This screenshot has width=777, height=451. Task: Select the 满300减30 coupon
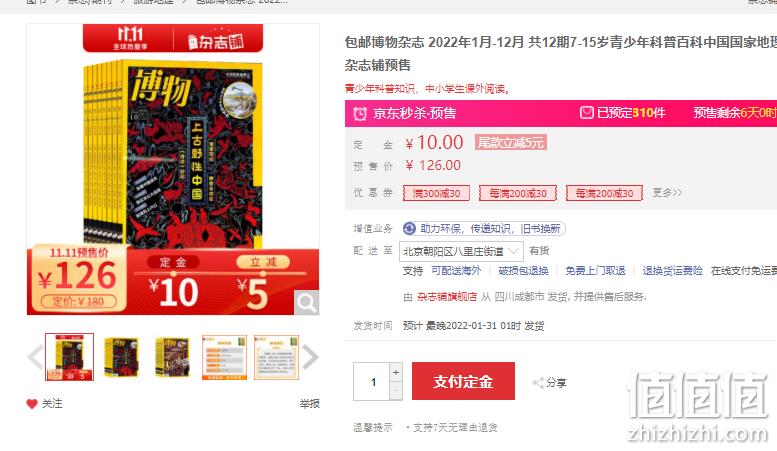(437, 193)
